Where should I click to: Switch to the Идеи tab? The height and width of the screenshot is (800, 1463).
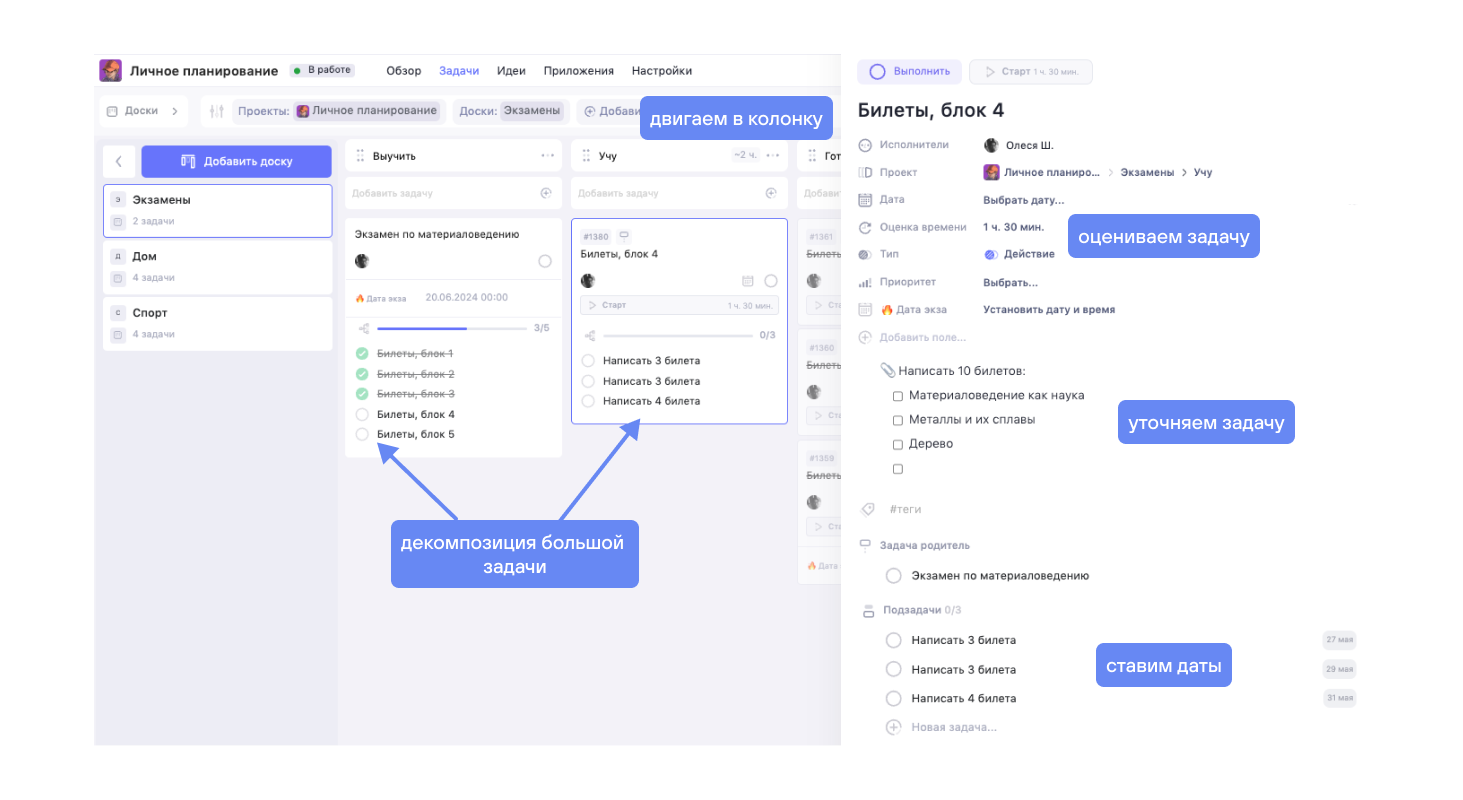click(x=511, y=71)
